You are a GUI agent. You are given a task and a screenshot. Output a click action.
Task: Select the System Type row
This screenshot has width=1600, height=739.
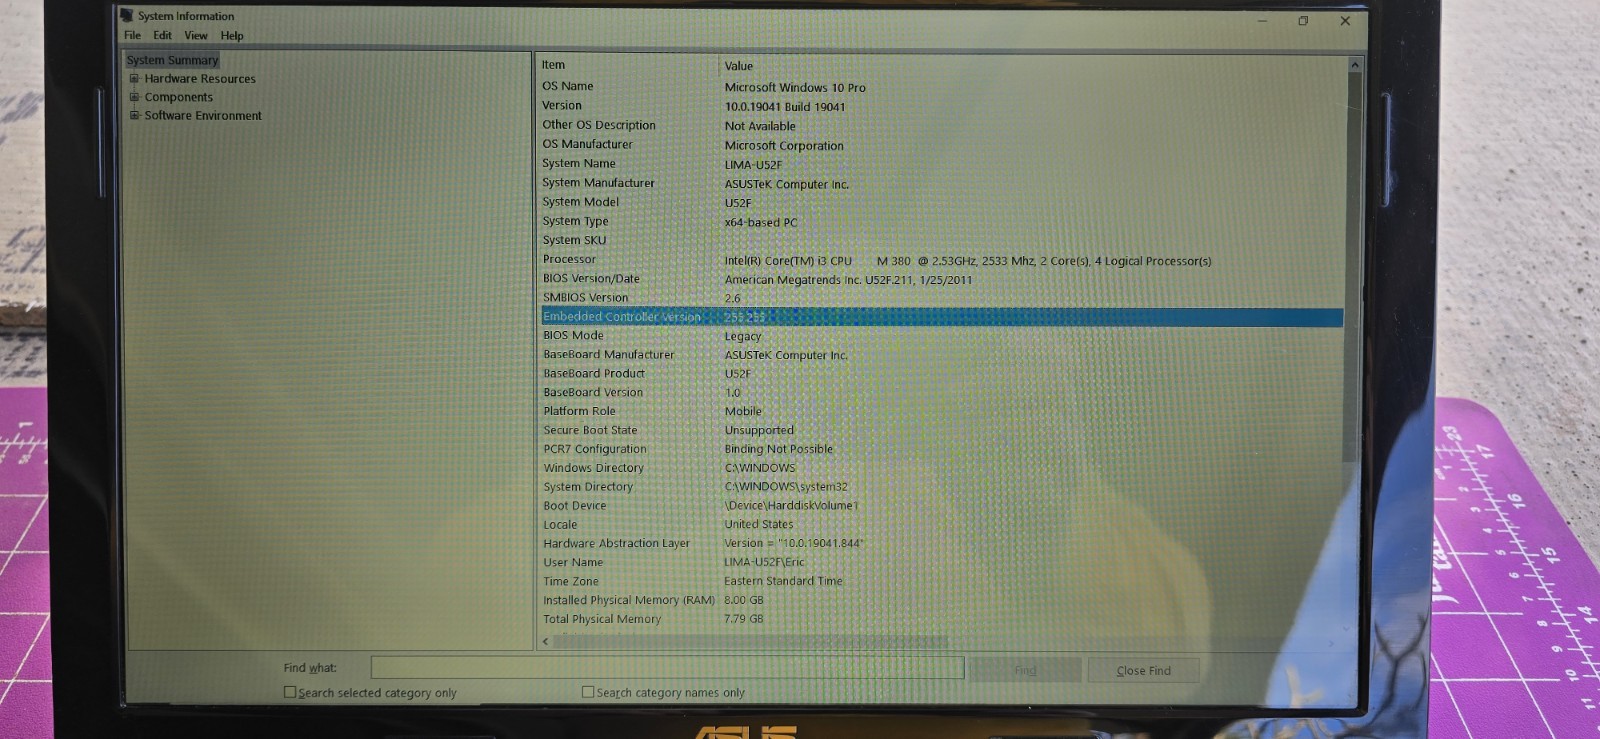coord(940,221)
